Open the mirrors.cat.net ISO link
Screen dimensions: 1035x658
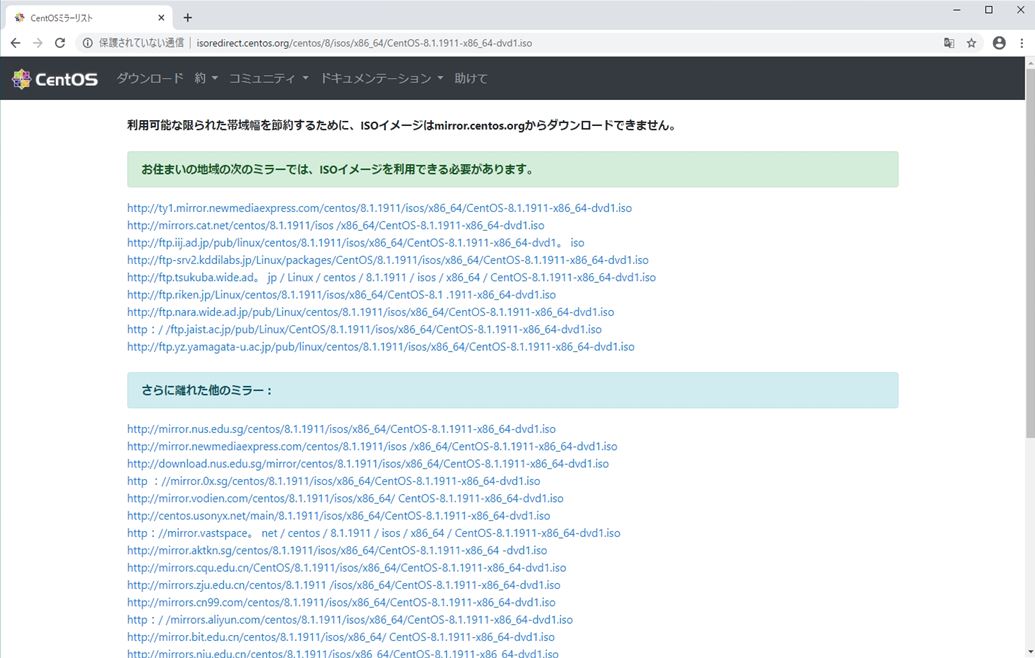pyautogui.click(x=336, y=225)
